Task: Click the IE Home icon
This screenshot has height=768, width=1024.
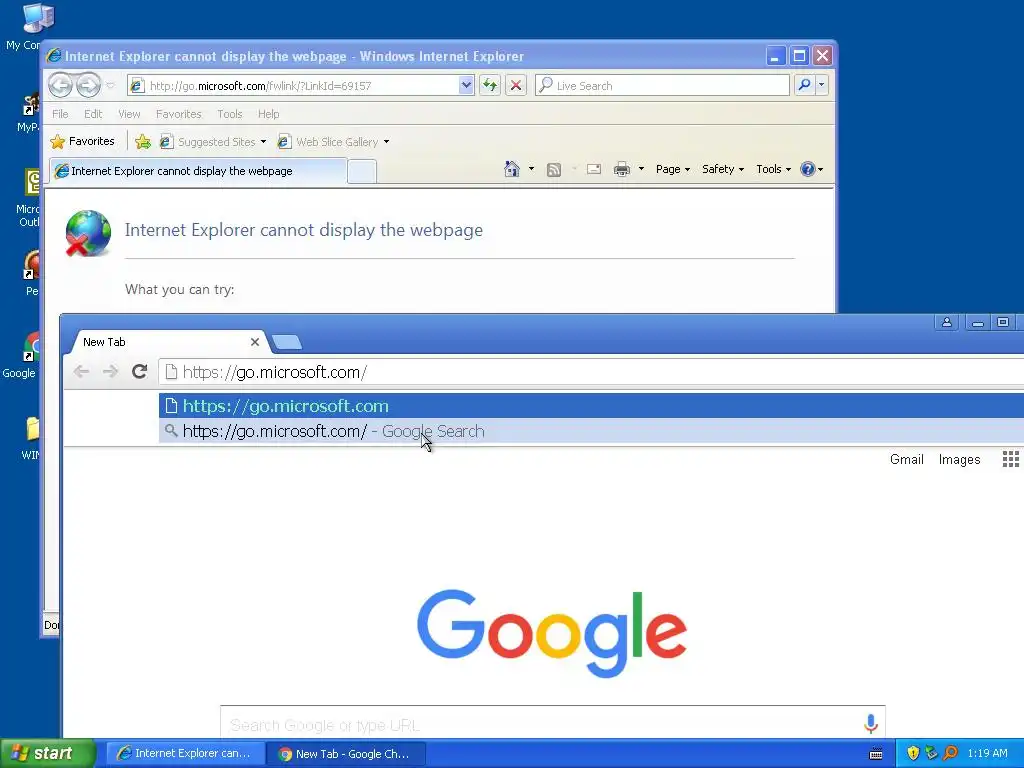Action: 511,169
